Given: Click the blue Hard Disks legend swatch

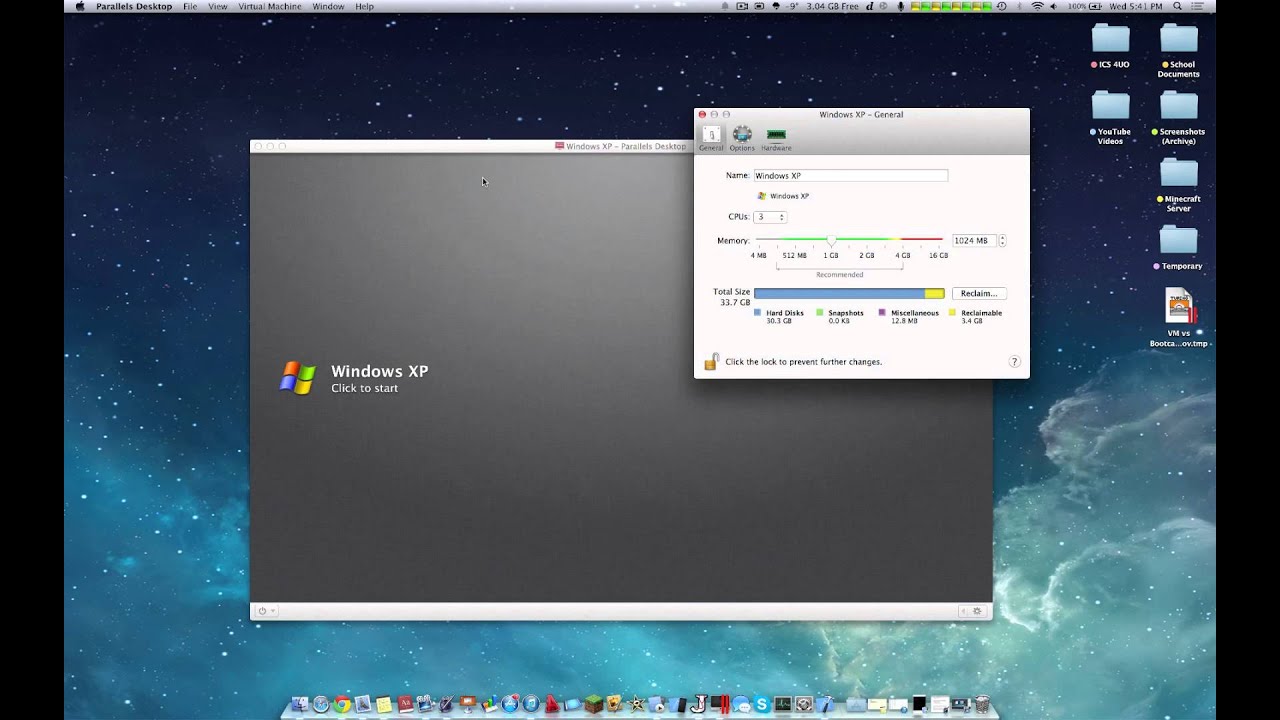Looking at the screenshot, I should [758, 313].
